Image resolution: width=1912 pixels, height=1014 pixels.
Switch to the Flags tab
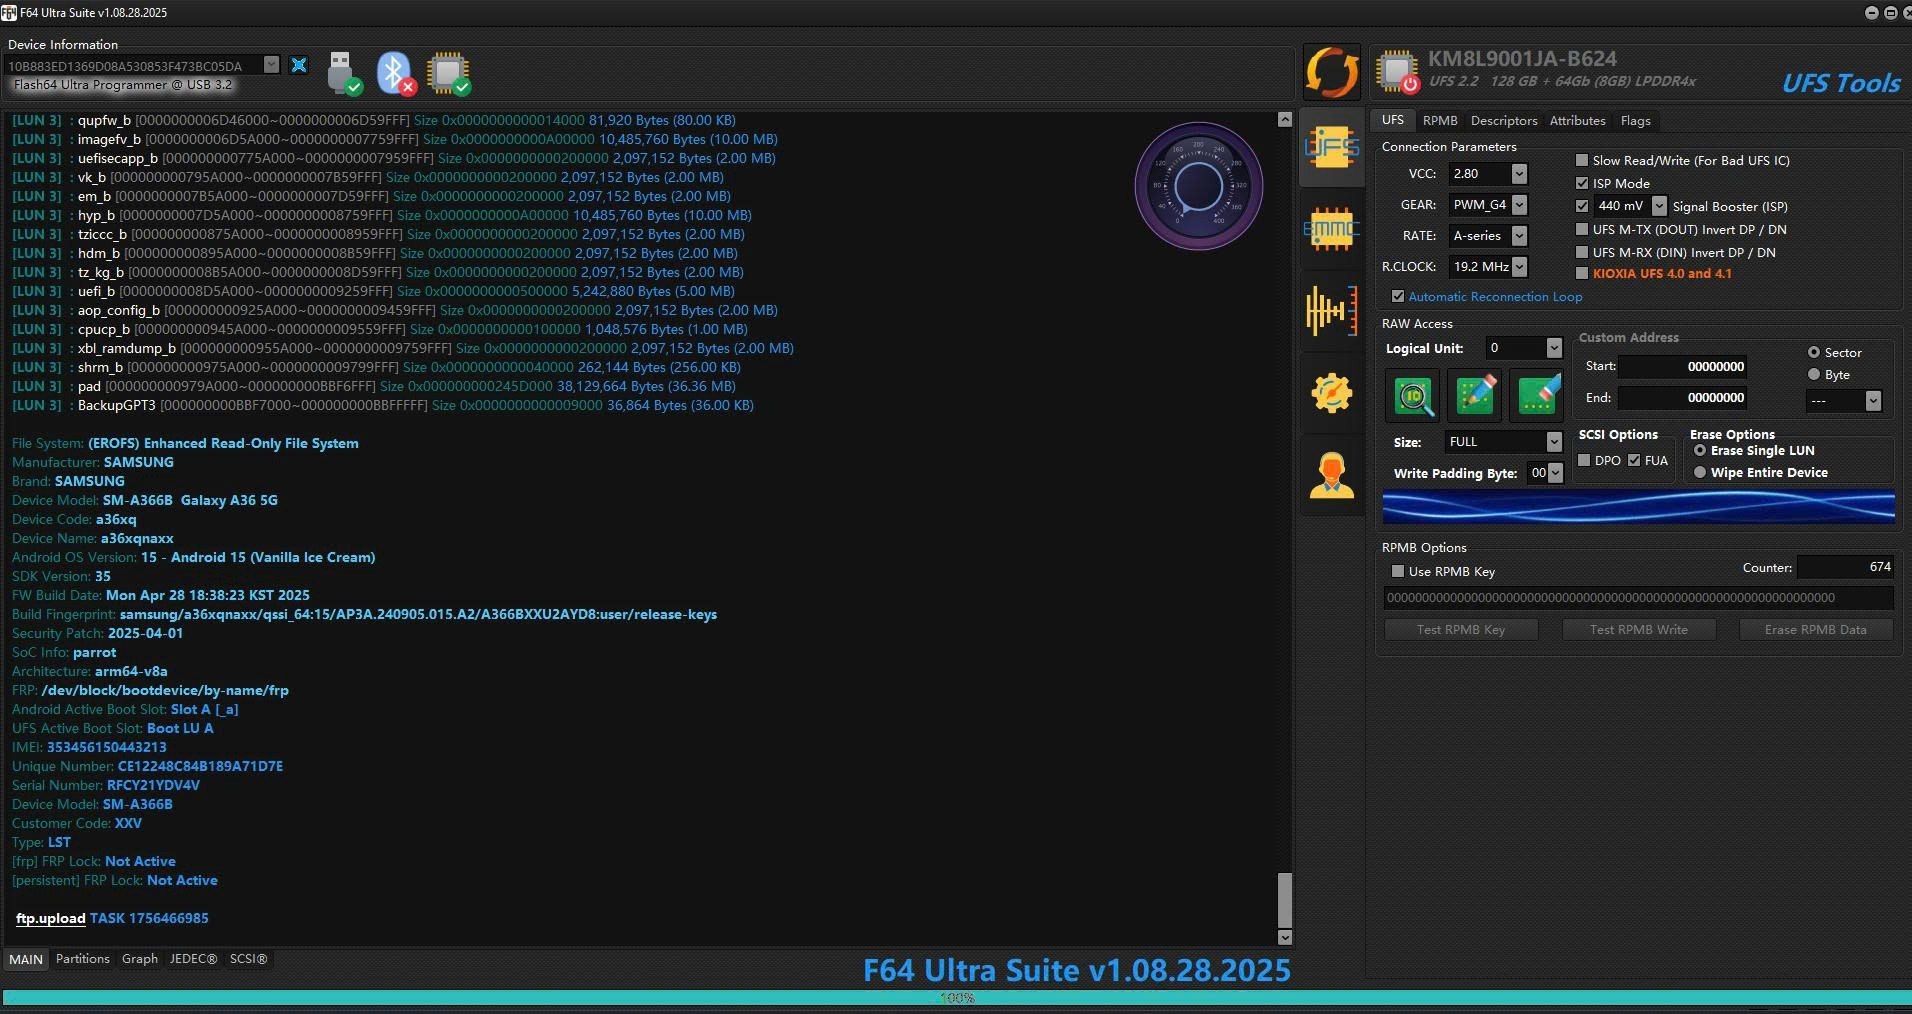click(1635, 120)
